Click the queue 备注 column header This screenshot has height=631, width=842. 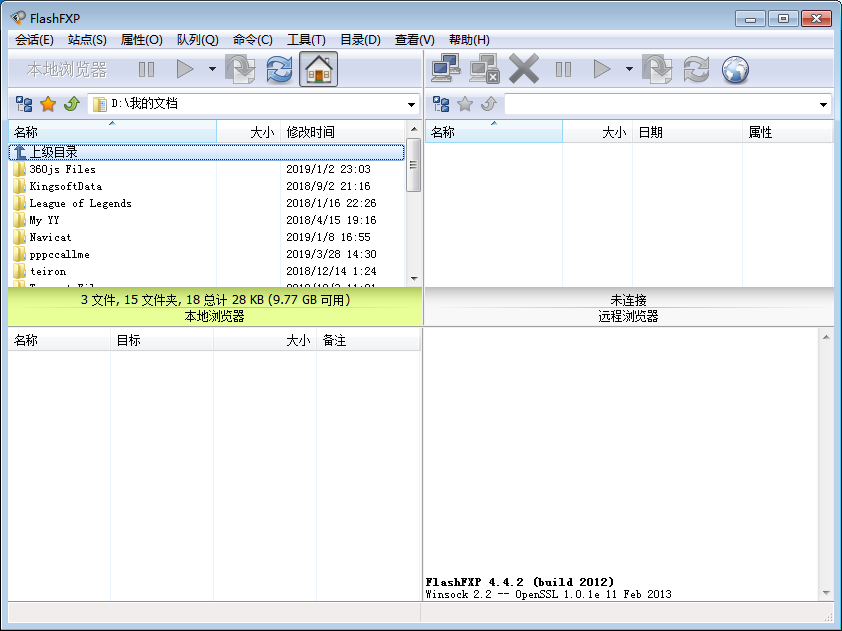point(368,340)
